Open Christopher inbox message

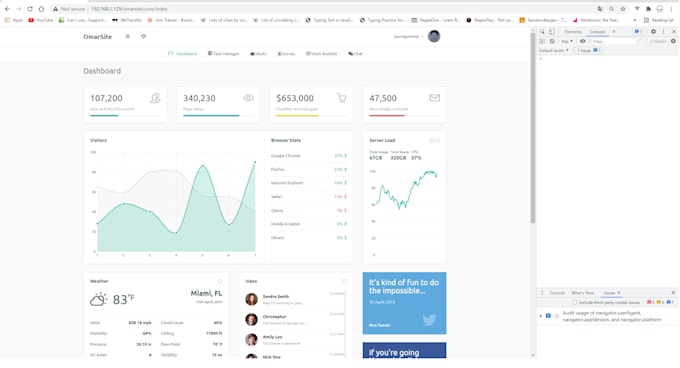[x=295, y=319]
